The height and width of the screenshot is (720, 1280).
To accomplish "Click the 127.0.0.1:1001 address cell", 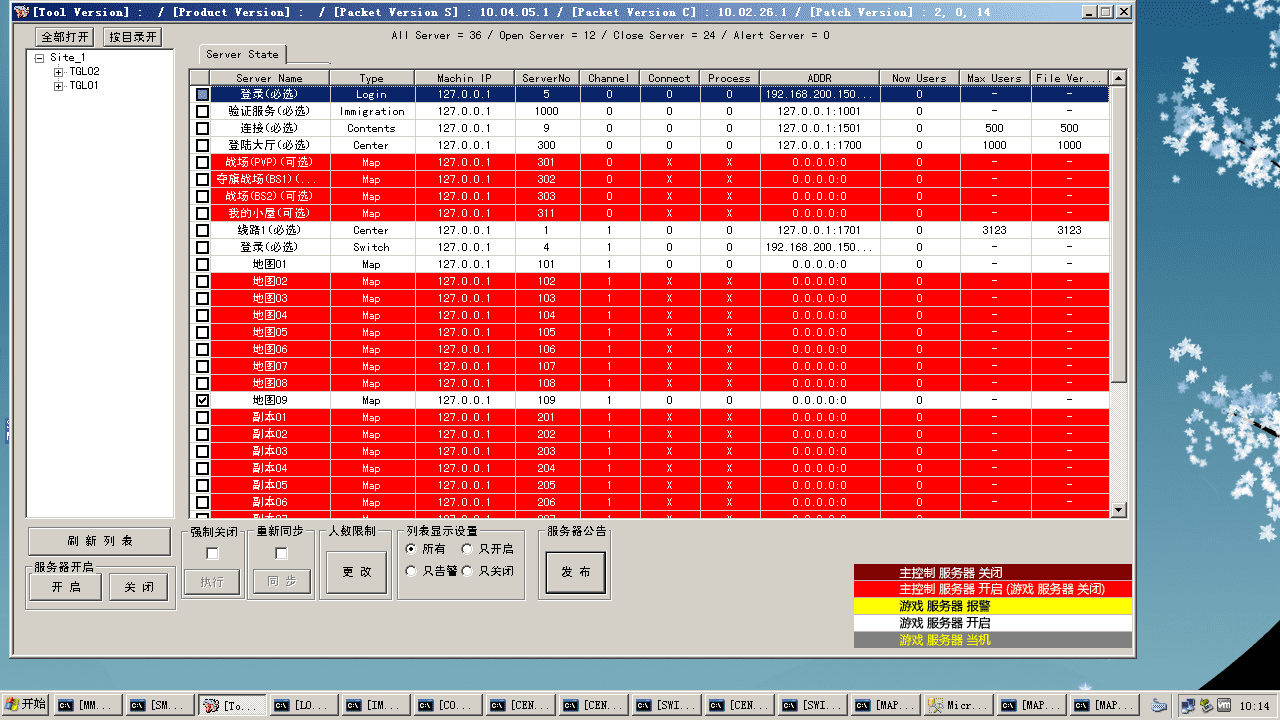I will coord(819,112).
